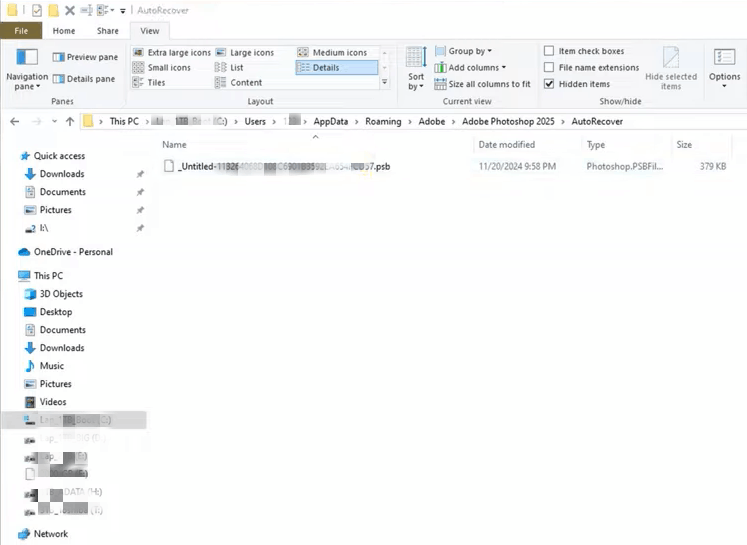Sort by the Size column header
The height and width of the screenshot is (545, 747).
[684, 145]
